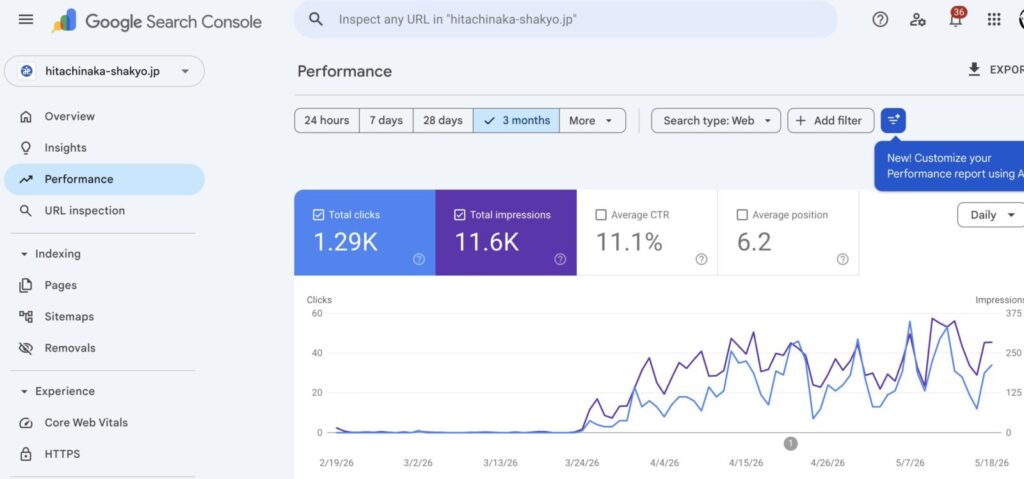The width and height of the screenshot is (1024, 479).
Task: Click the 4/15/26 date label on chart
Action: pyautogui.click(x=746, y=463)
